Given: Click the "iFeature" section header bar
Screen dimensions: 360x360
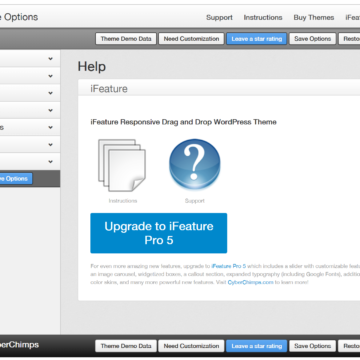Looking at the screenshot, I should tap(219, 89).
